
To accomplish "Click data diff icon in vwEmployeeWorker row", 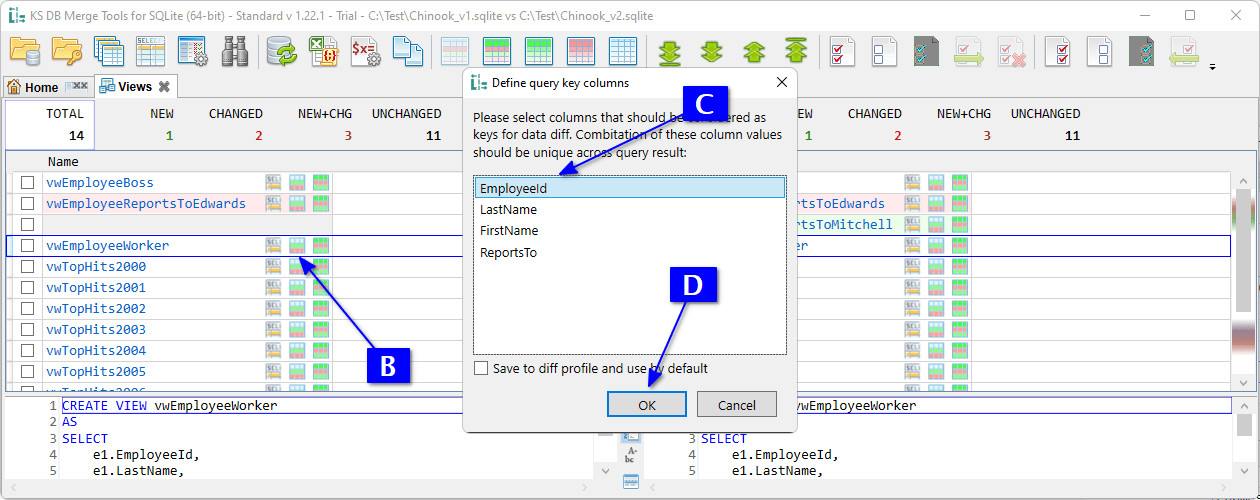I will [x=297, y=245].
